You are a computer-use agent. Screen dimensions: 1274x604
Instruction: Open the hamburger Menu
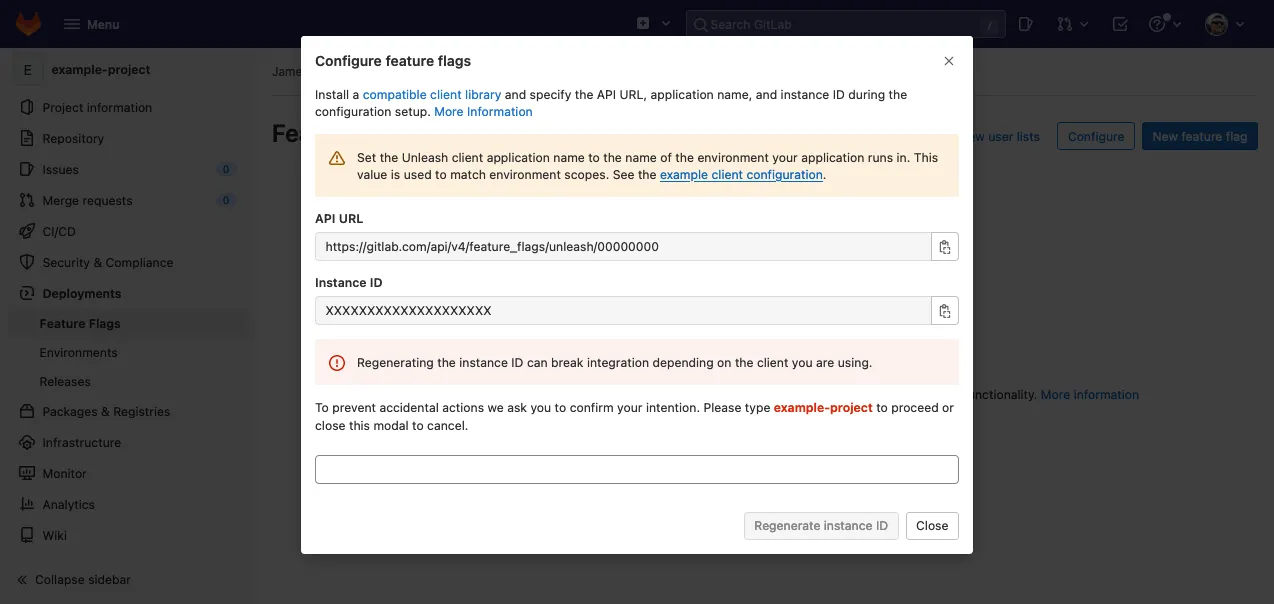pos(91,24)
